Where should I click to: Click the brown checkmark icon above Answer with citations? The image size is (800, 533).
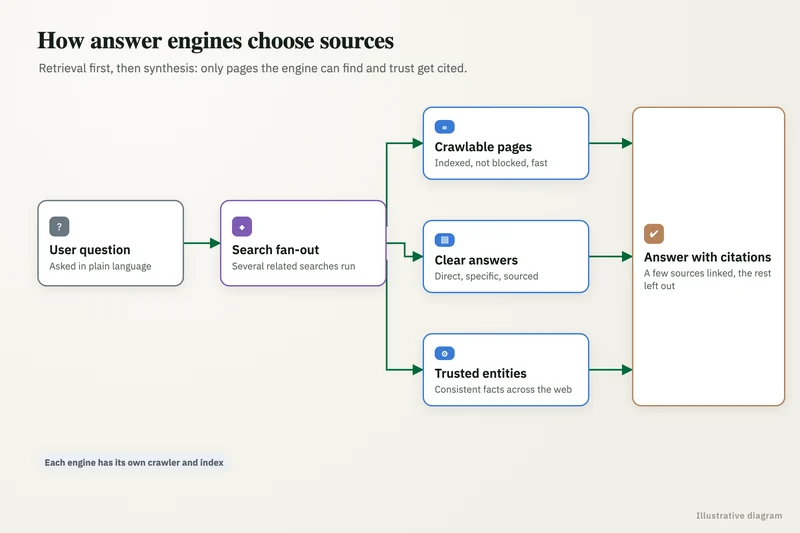click(654, 234)
